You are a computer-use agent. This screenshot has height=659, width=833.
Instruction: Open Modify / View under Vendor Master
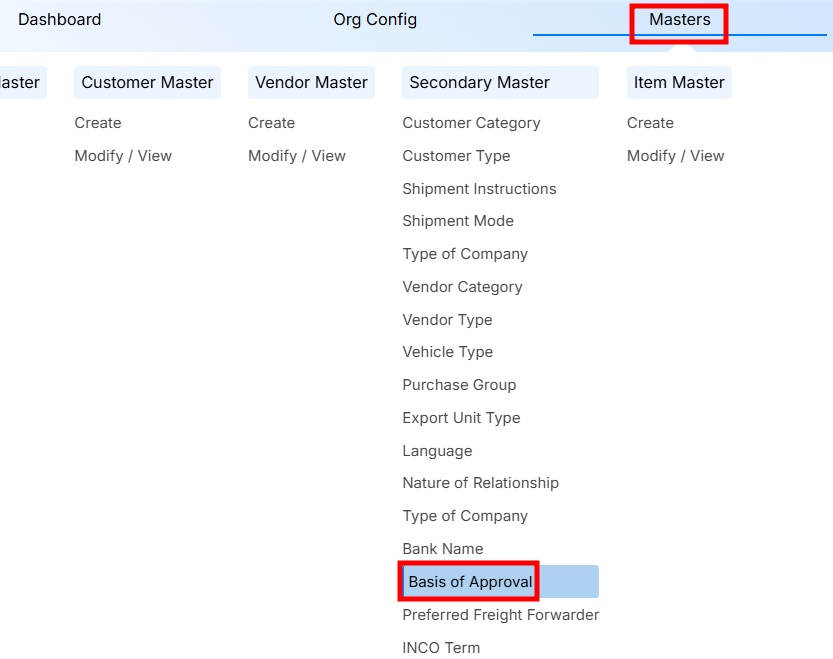(x=297, y=156)
